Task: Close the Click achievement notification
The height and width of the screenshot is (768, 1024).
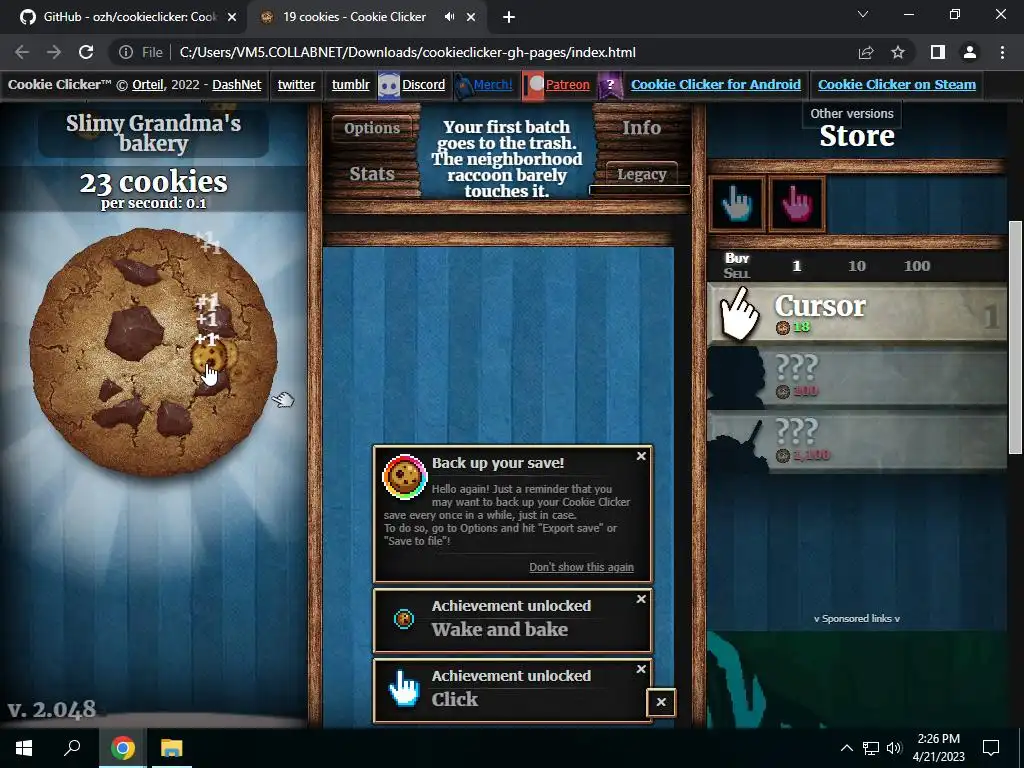Action: tap(641, 669)
